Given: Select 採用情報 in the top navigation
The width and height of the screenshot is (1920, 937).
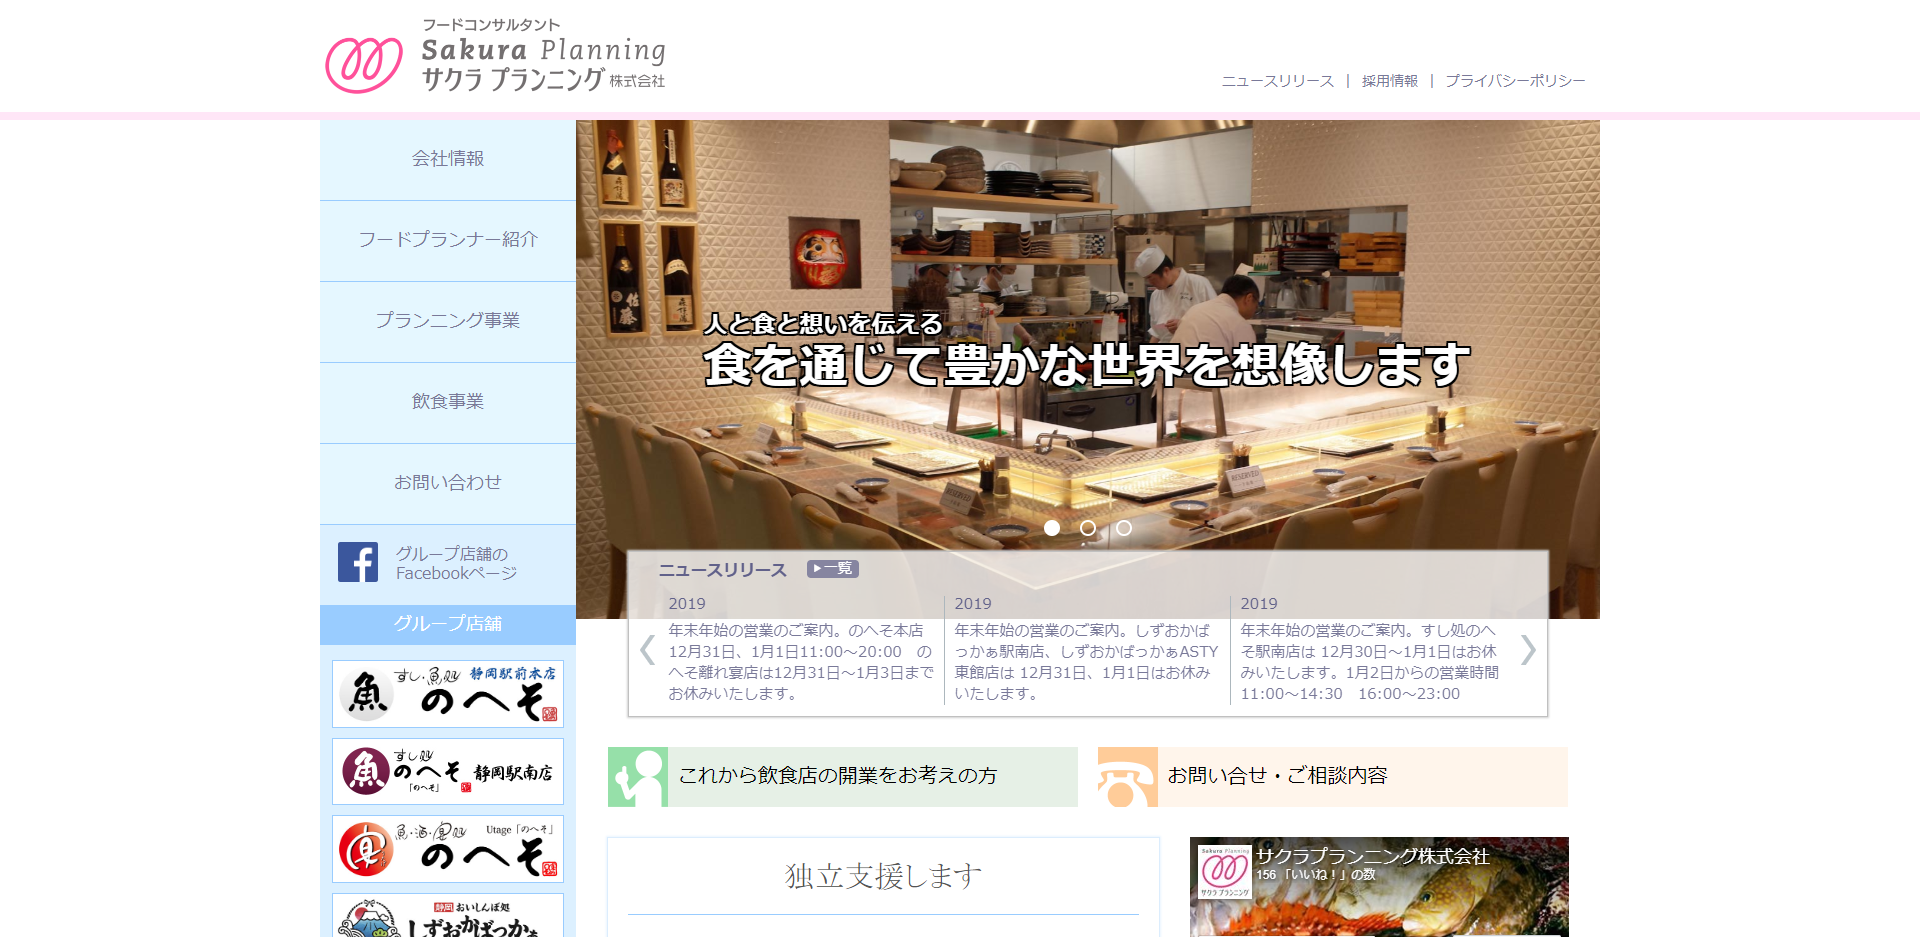Looking at the screenshot, I should [1388, 81].
